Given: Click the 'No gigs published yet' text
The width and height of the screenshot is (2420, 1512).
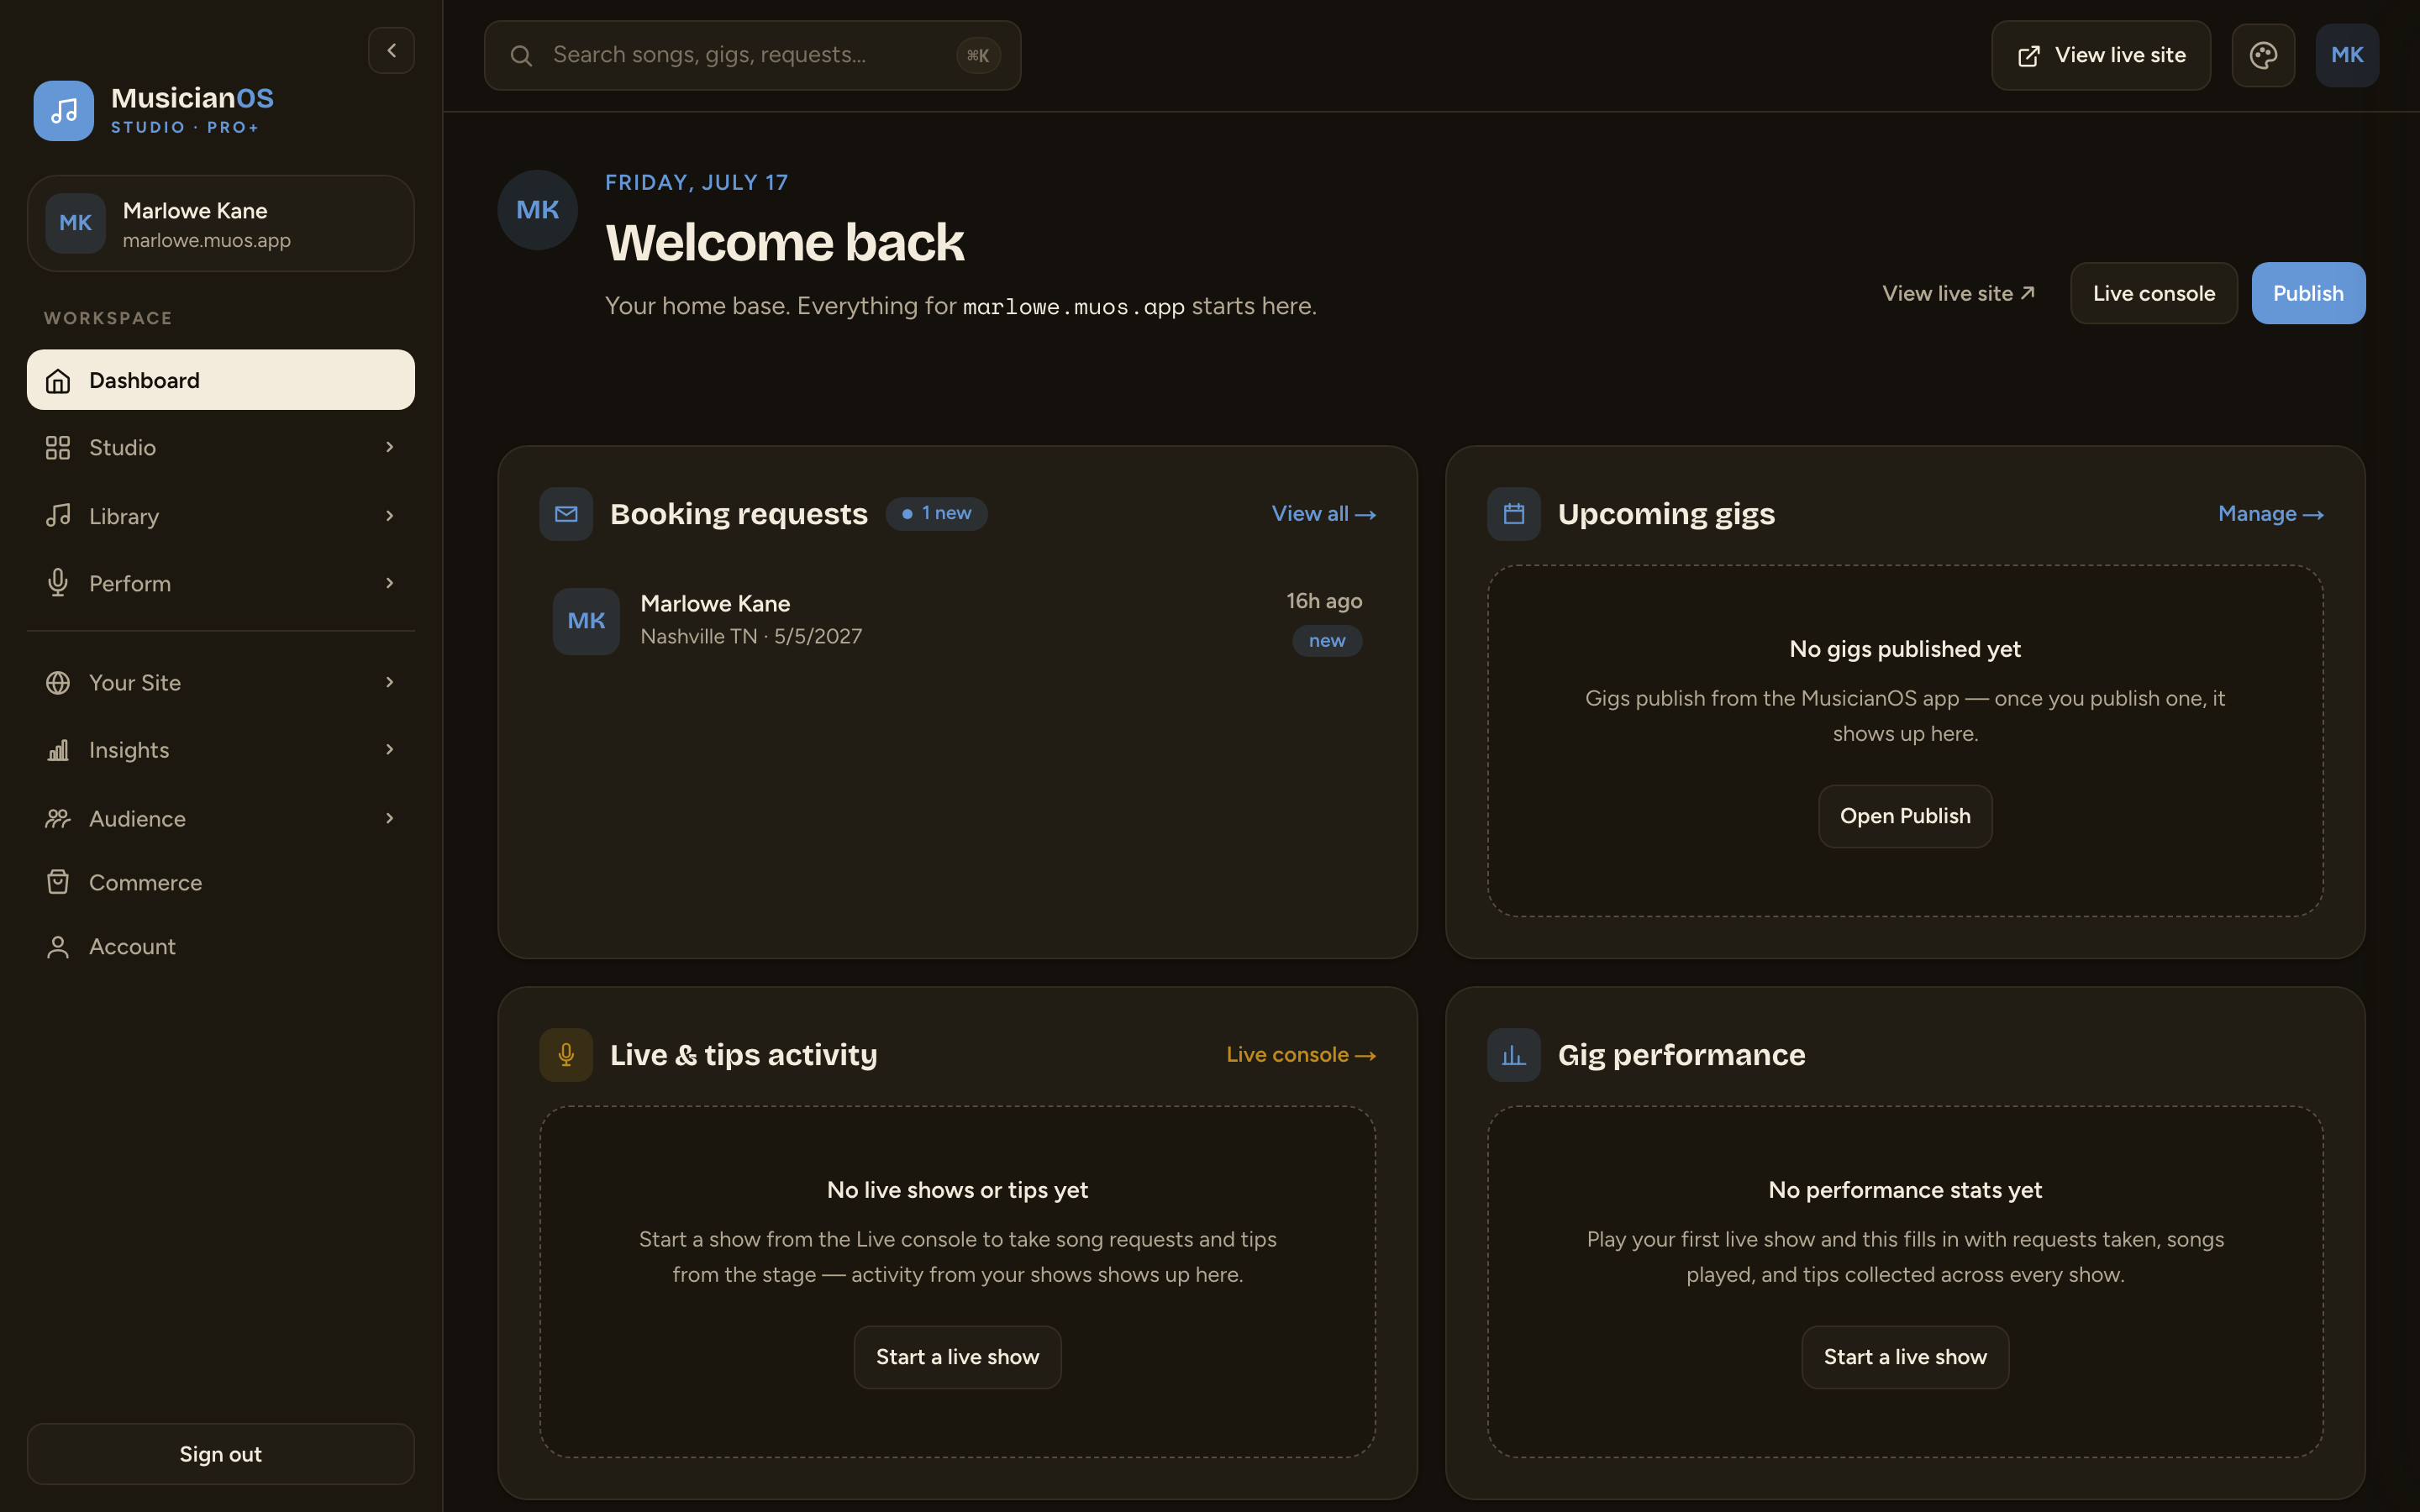Looking at the screenshot, I should [x=1905, y=649].
